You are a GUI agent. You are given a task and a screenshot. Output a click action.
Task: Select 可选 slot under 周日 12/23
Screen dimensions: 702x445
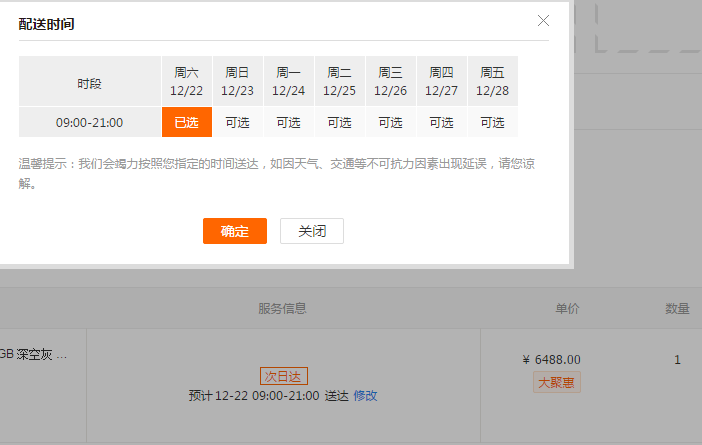(x=237, y=122)
